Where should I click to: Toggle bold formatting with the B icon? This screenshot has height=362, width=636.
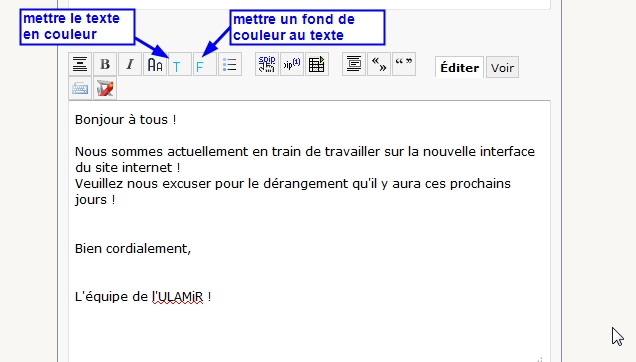105,64
